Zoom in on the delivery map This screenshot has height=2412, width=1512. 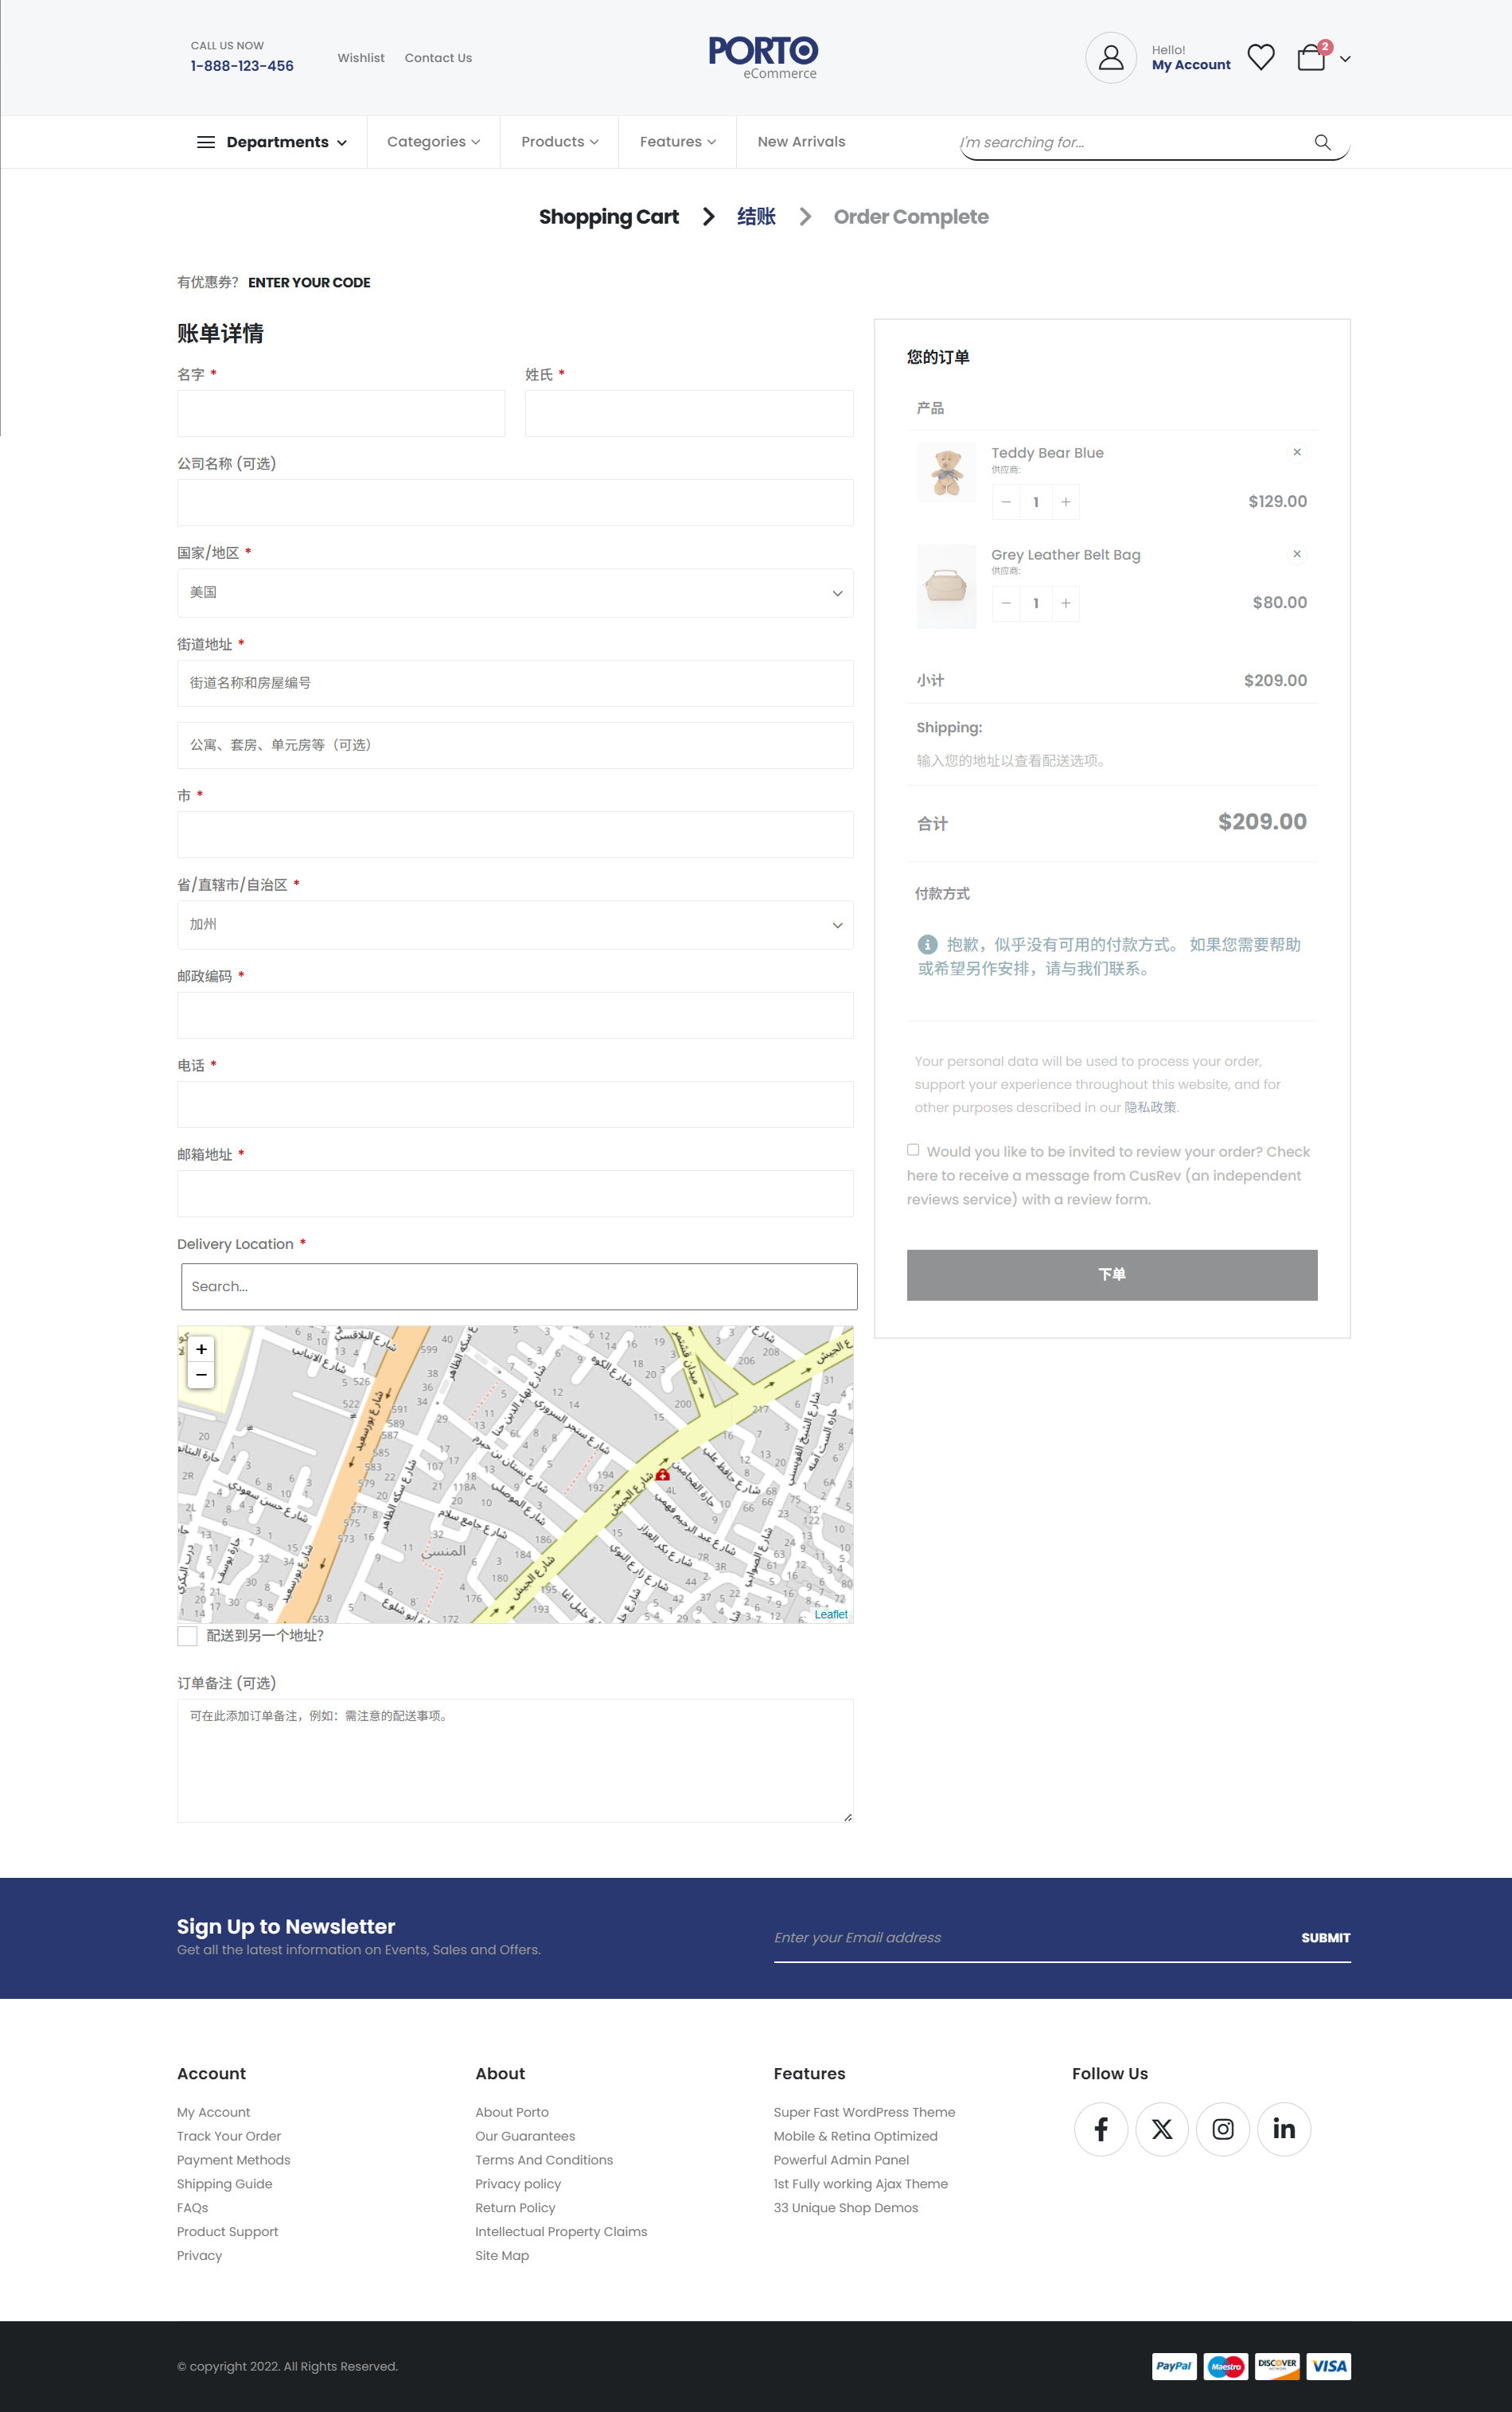tap(201, 1349)
